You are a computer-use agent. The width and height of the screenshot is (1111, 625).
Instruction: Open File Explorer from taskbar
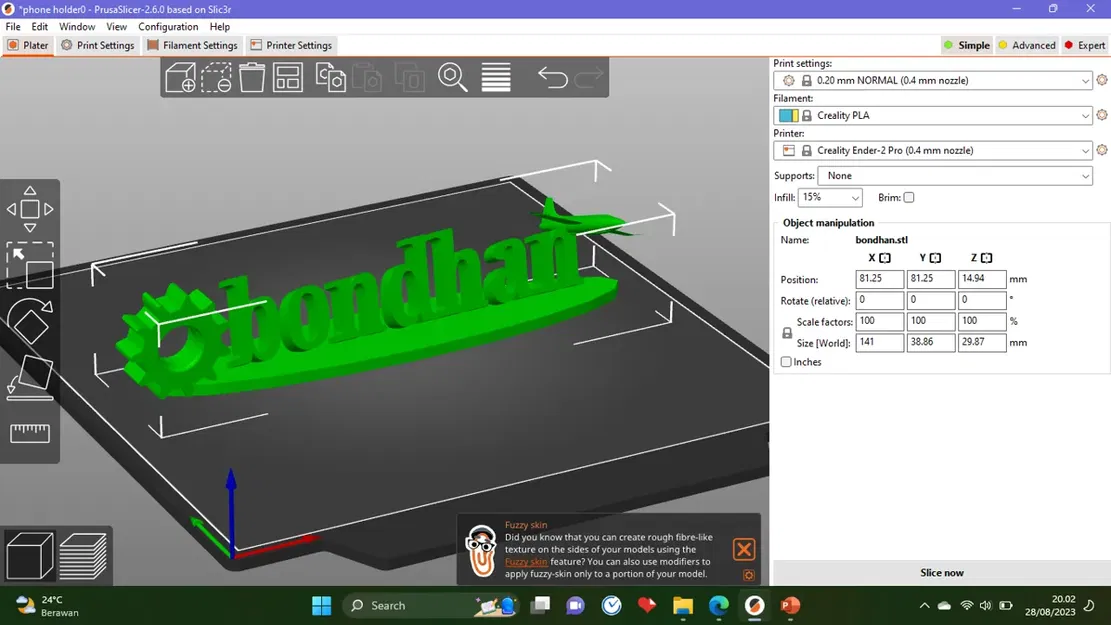click(683, 605)
